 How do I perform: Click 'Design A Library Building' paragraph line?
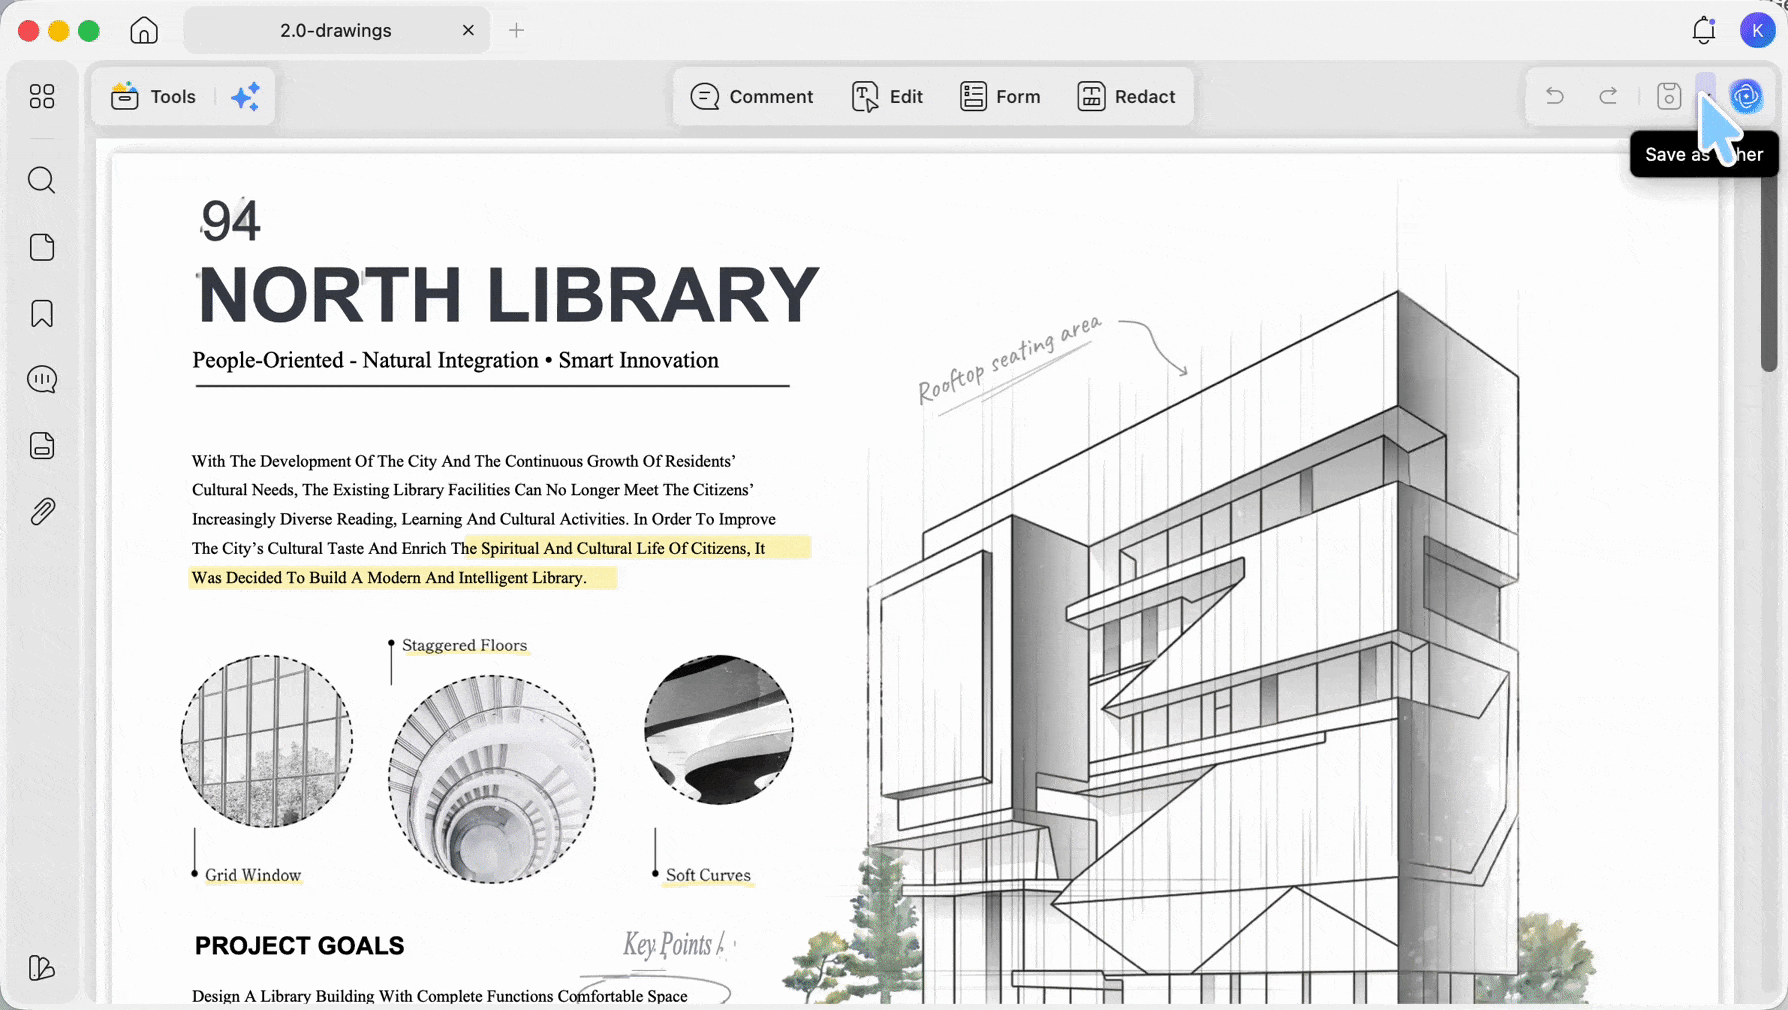pos(439,996)
